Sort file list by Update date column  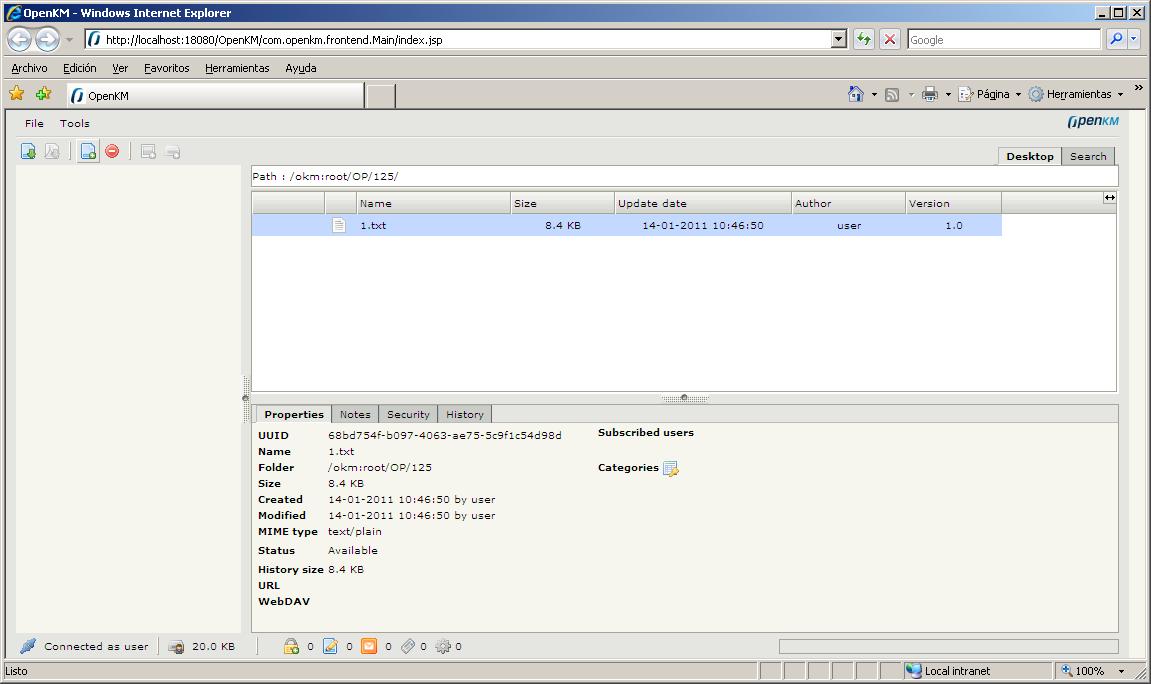pyautogui.click(x=703, y=203)
